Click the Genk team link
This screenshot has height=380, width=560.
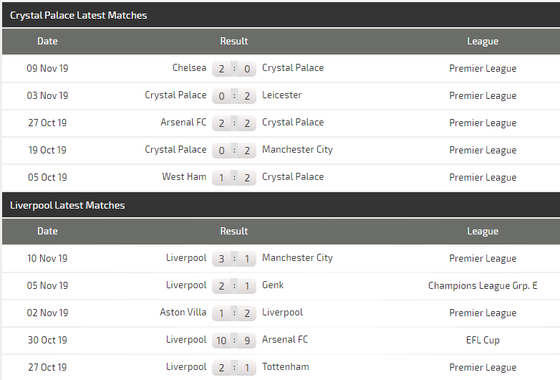click(273, 285)
